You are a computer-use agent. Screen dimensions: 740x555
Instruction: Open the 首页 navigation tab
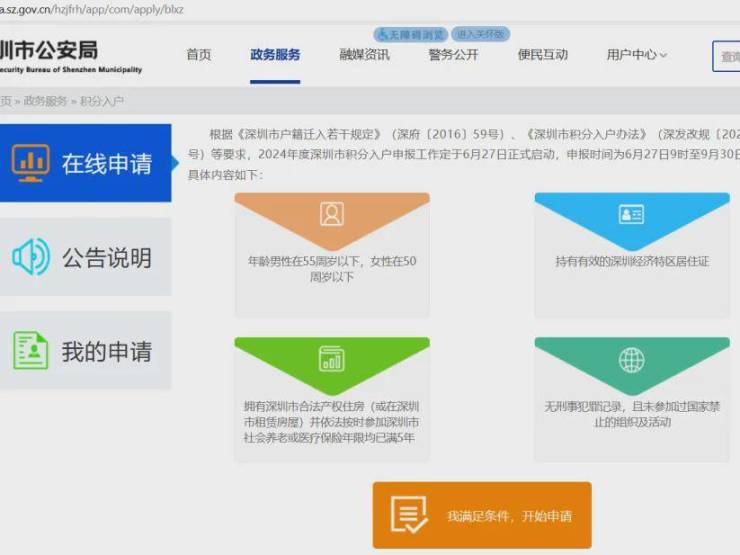pyautogui.click(x=199, y=55)
